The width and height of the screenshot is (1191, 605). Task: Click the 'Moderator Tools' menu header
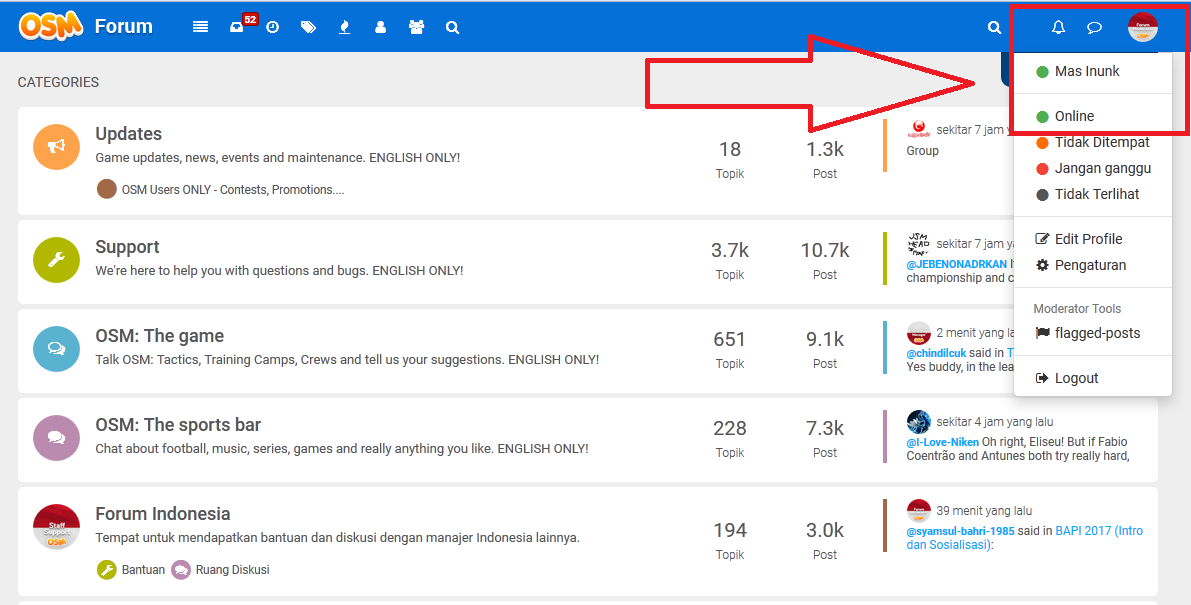1077,309
